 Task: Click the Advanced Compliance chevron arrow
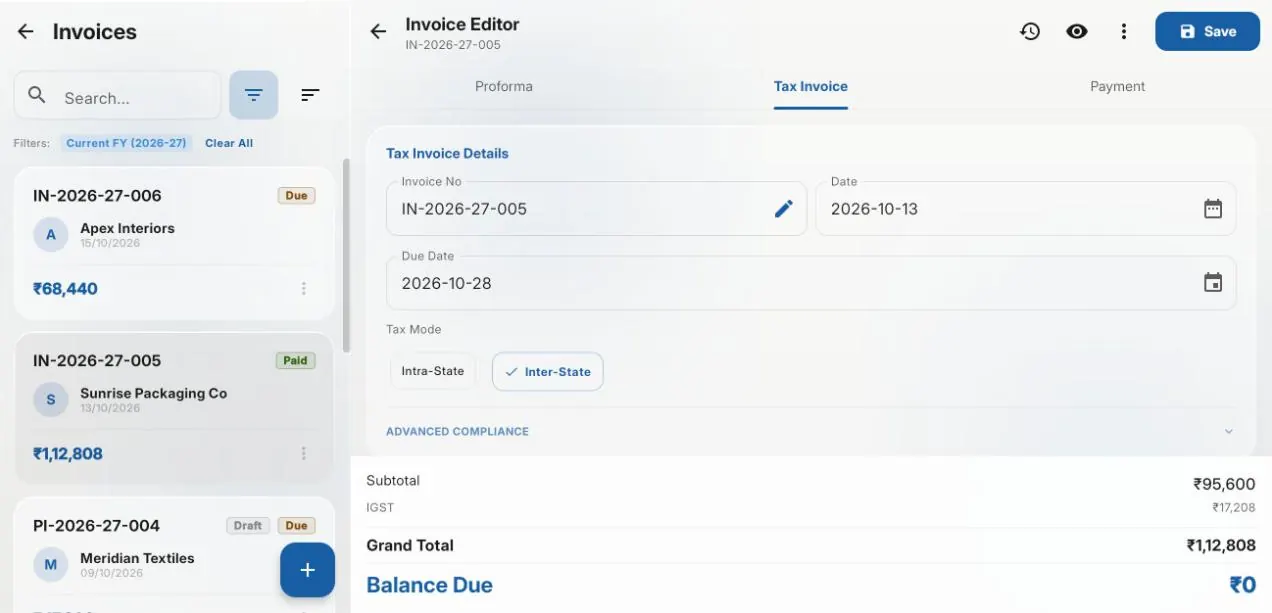coord(1228,432)
